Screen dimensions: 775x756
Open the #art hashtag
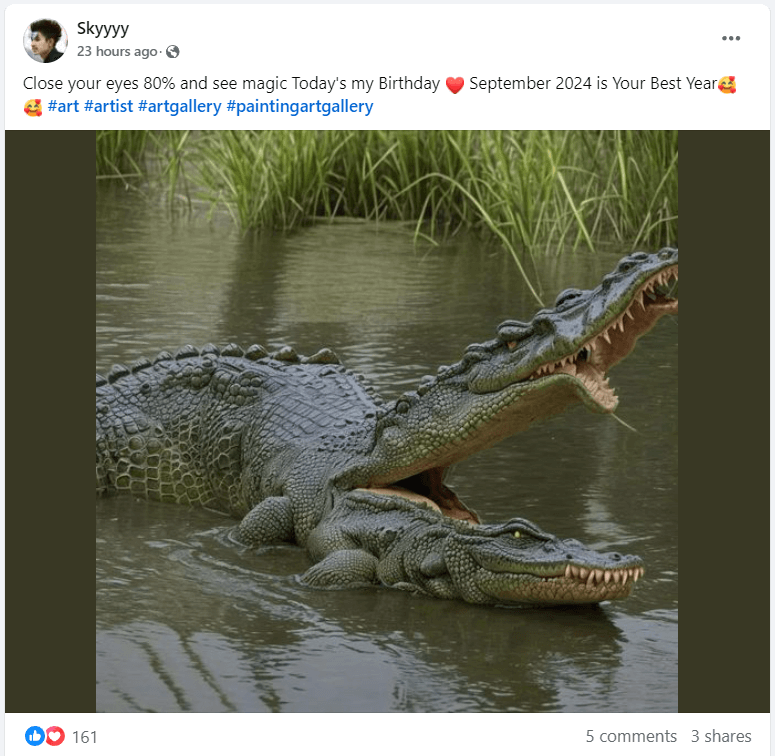[x=64, y=106]
